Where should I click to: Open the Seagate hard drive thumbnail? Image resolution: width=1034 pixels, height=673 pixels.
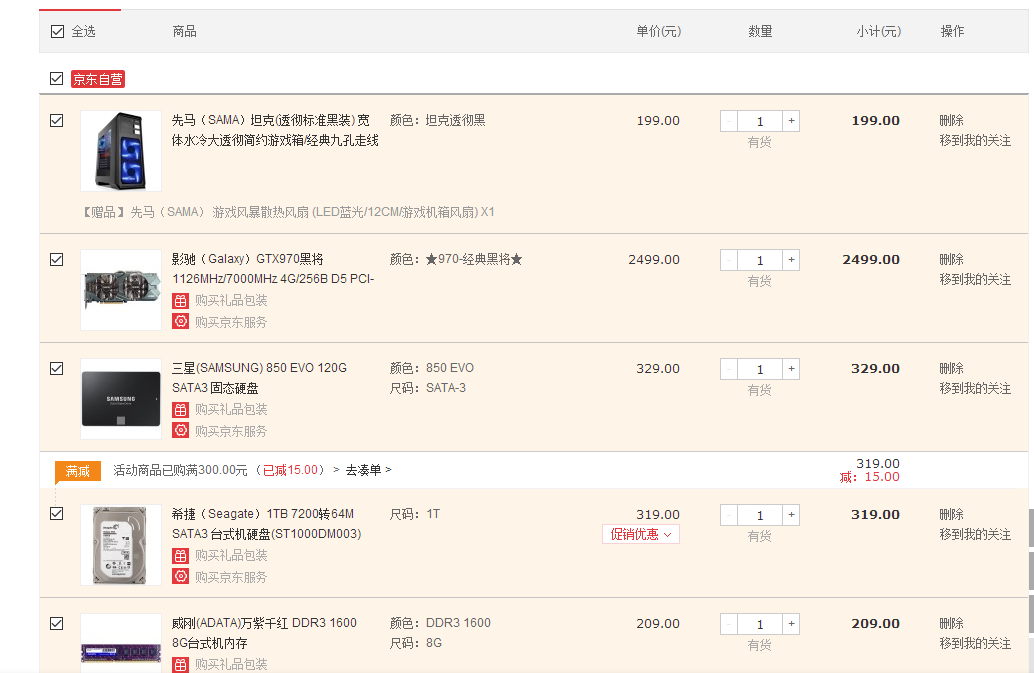tap(121, 545)
